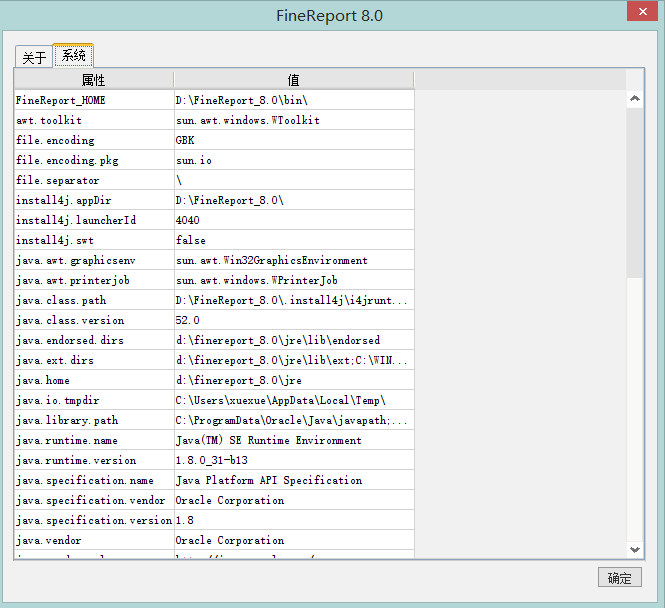665x608 pixels.
Task: Select the java.endorsed.dirs property cell
Action: click(94, 340)
